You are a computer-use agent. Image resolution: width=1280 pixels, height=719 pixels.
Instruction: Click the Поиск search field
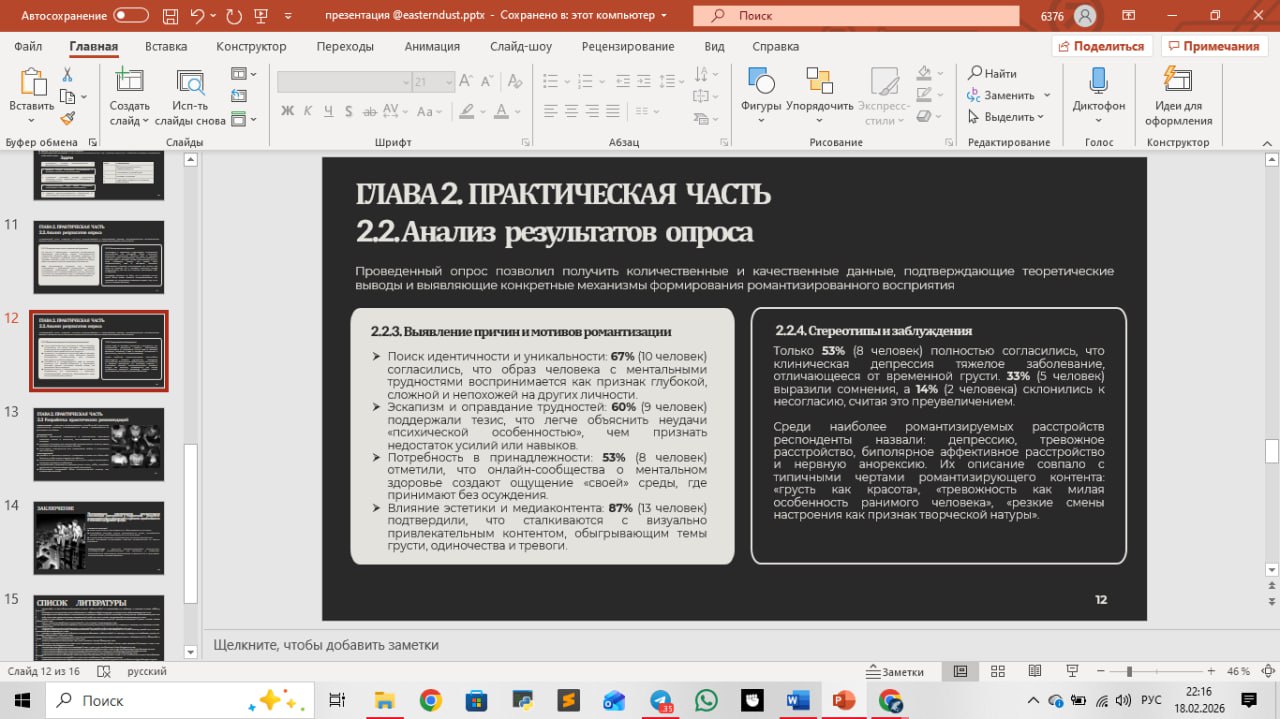click(858, 16)
